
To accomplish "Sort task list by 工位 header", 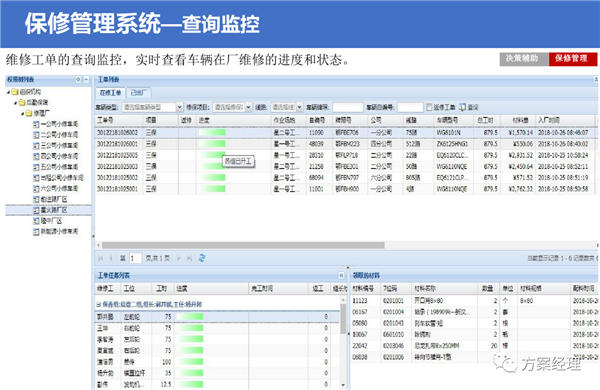I will point(136,288).
